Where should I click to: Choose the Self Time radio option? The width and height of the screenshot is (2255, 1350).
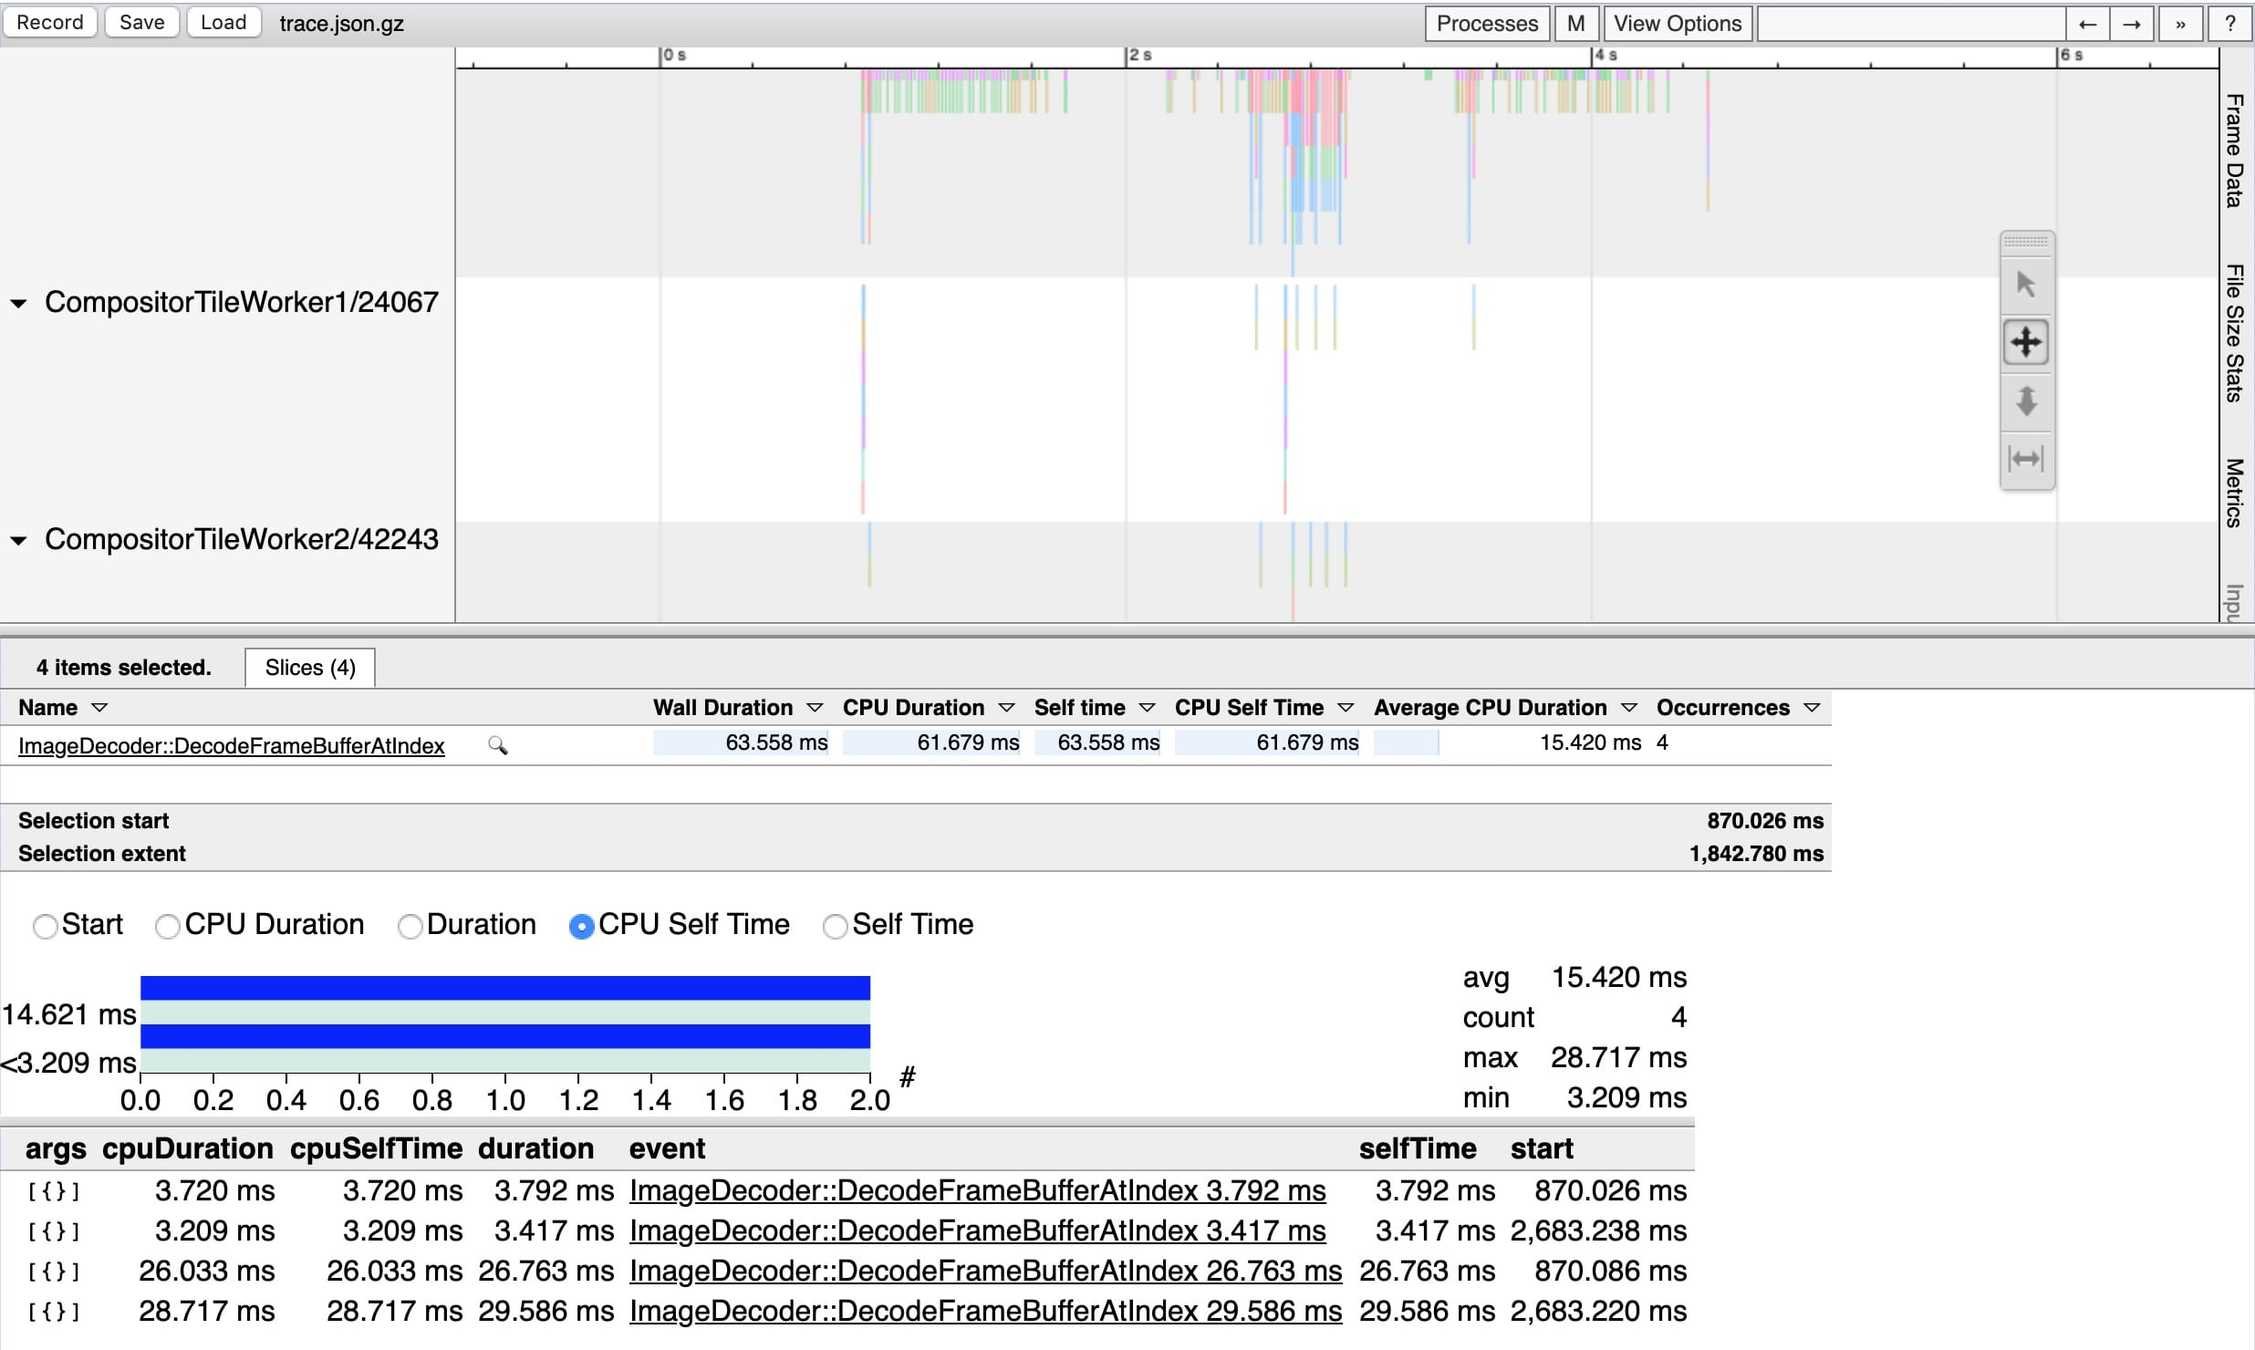pos(835,926)
